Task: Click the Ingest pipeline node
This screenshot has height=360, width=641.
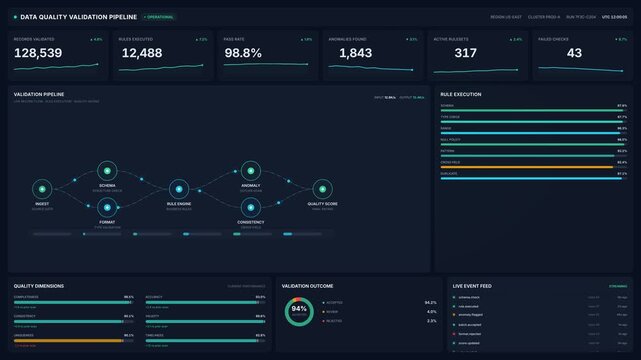Action: coord(42,189)
